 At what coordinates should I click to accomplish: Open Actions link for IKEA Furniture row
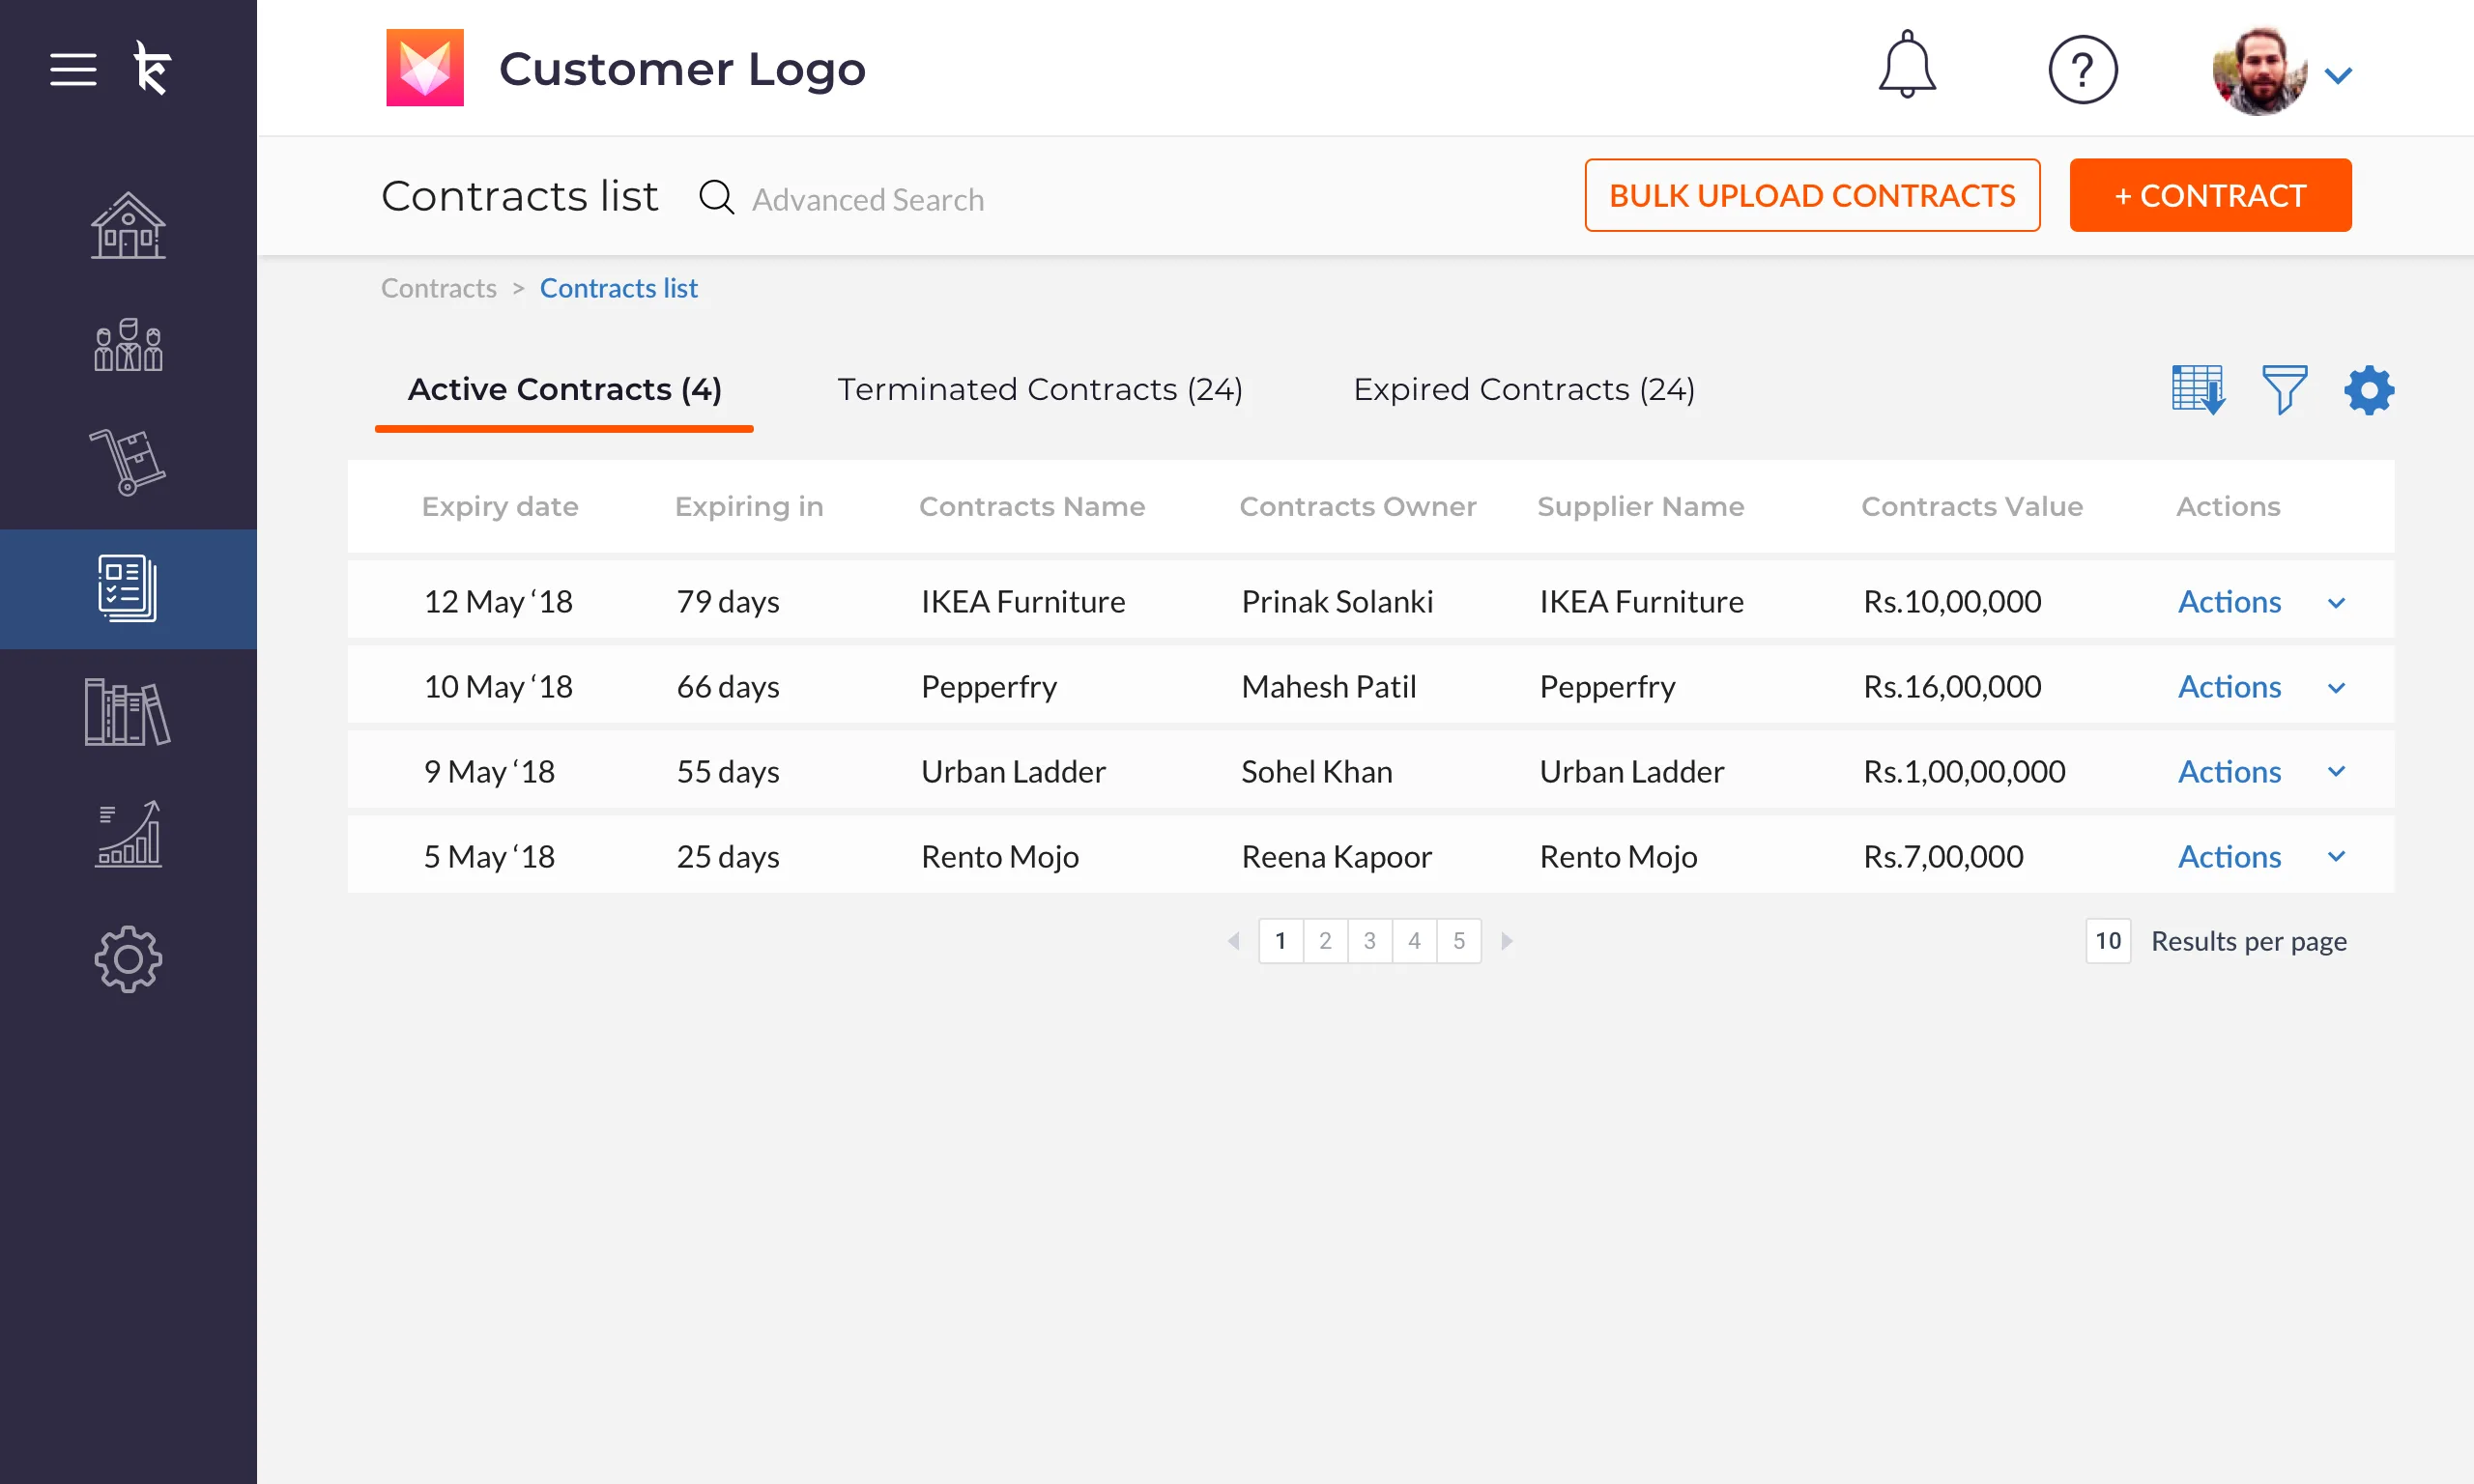coord(2230,602)
